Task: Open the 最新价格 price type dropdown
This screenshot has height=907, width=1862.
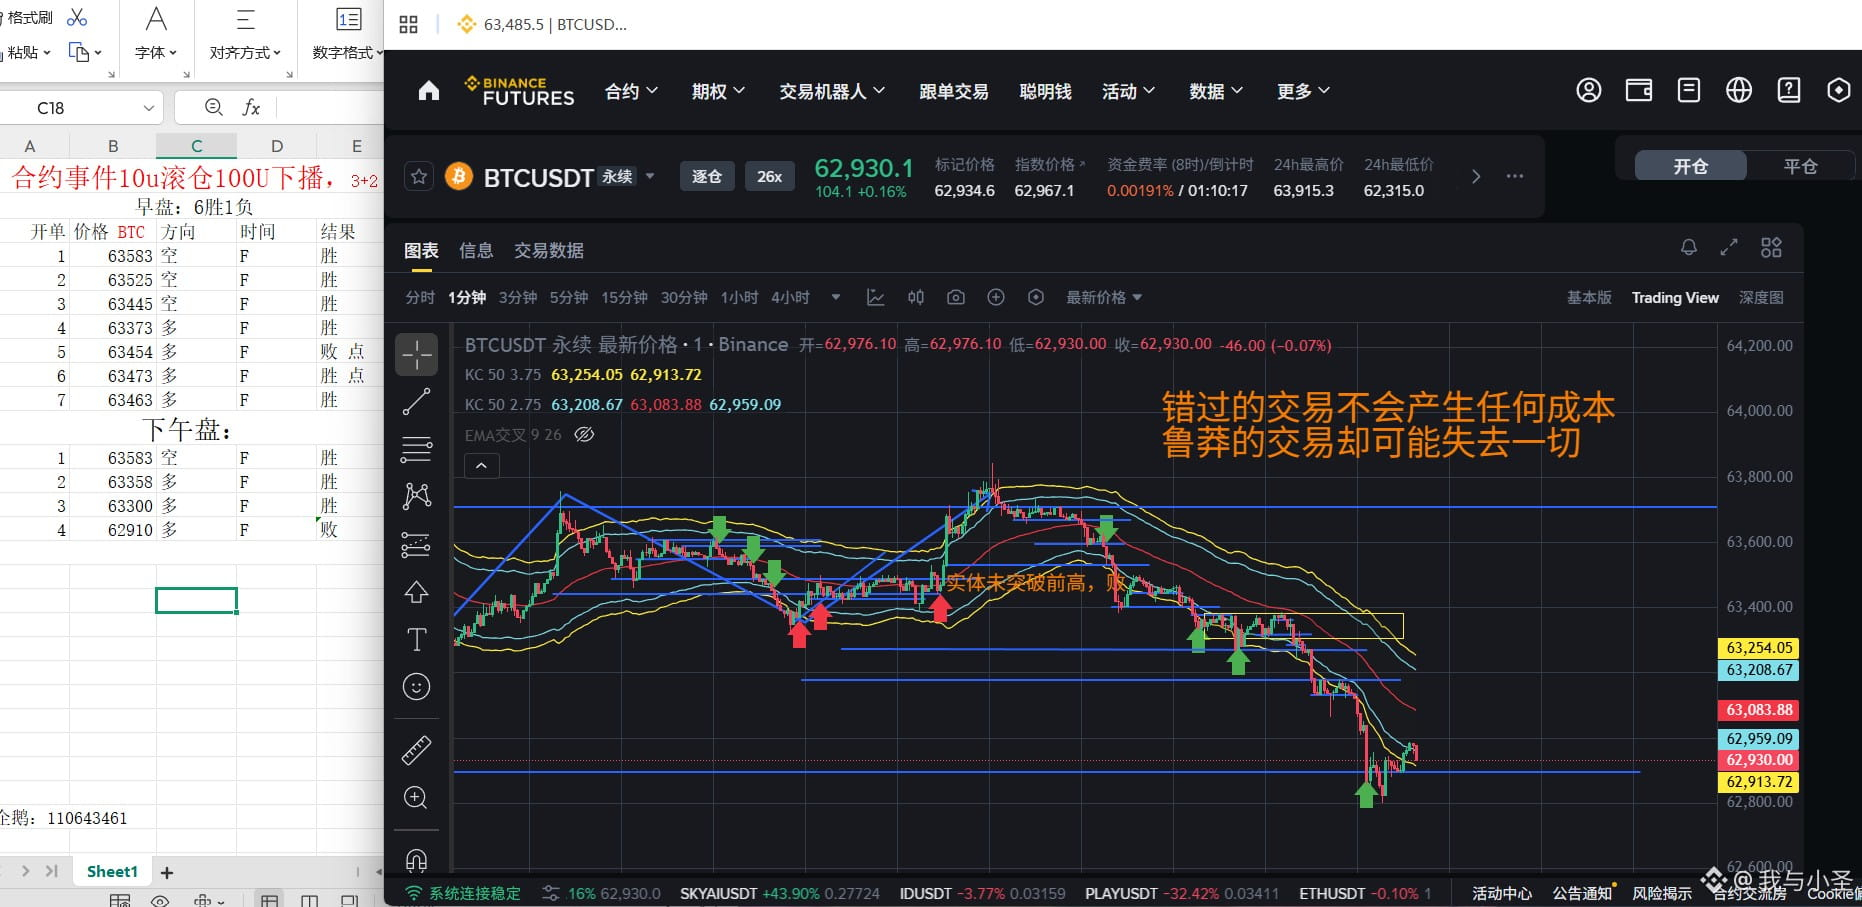Action: (1104, 297)
